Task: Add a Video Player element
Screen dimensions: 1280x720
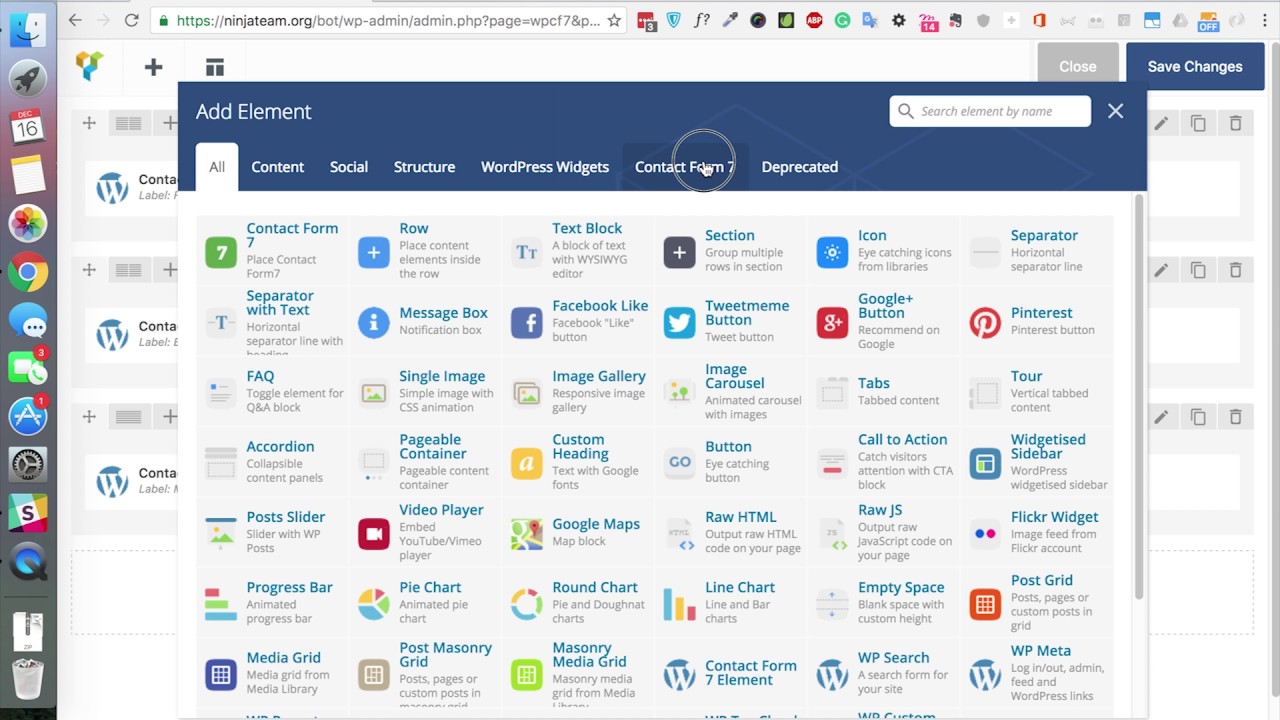Action: (x=425, y=533)
